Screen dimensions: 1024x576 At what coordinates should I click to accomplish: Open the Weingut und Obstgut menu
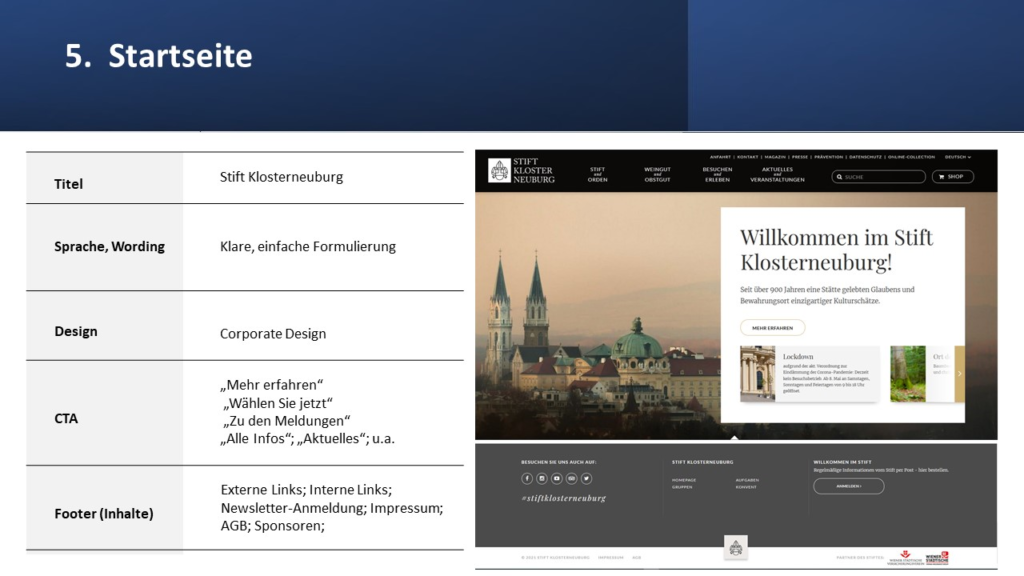coord(657,175)
